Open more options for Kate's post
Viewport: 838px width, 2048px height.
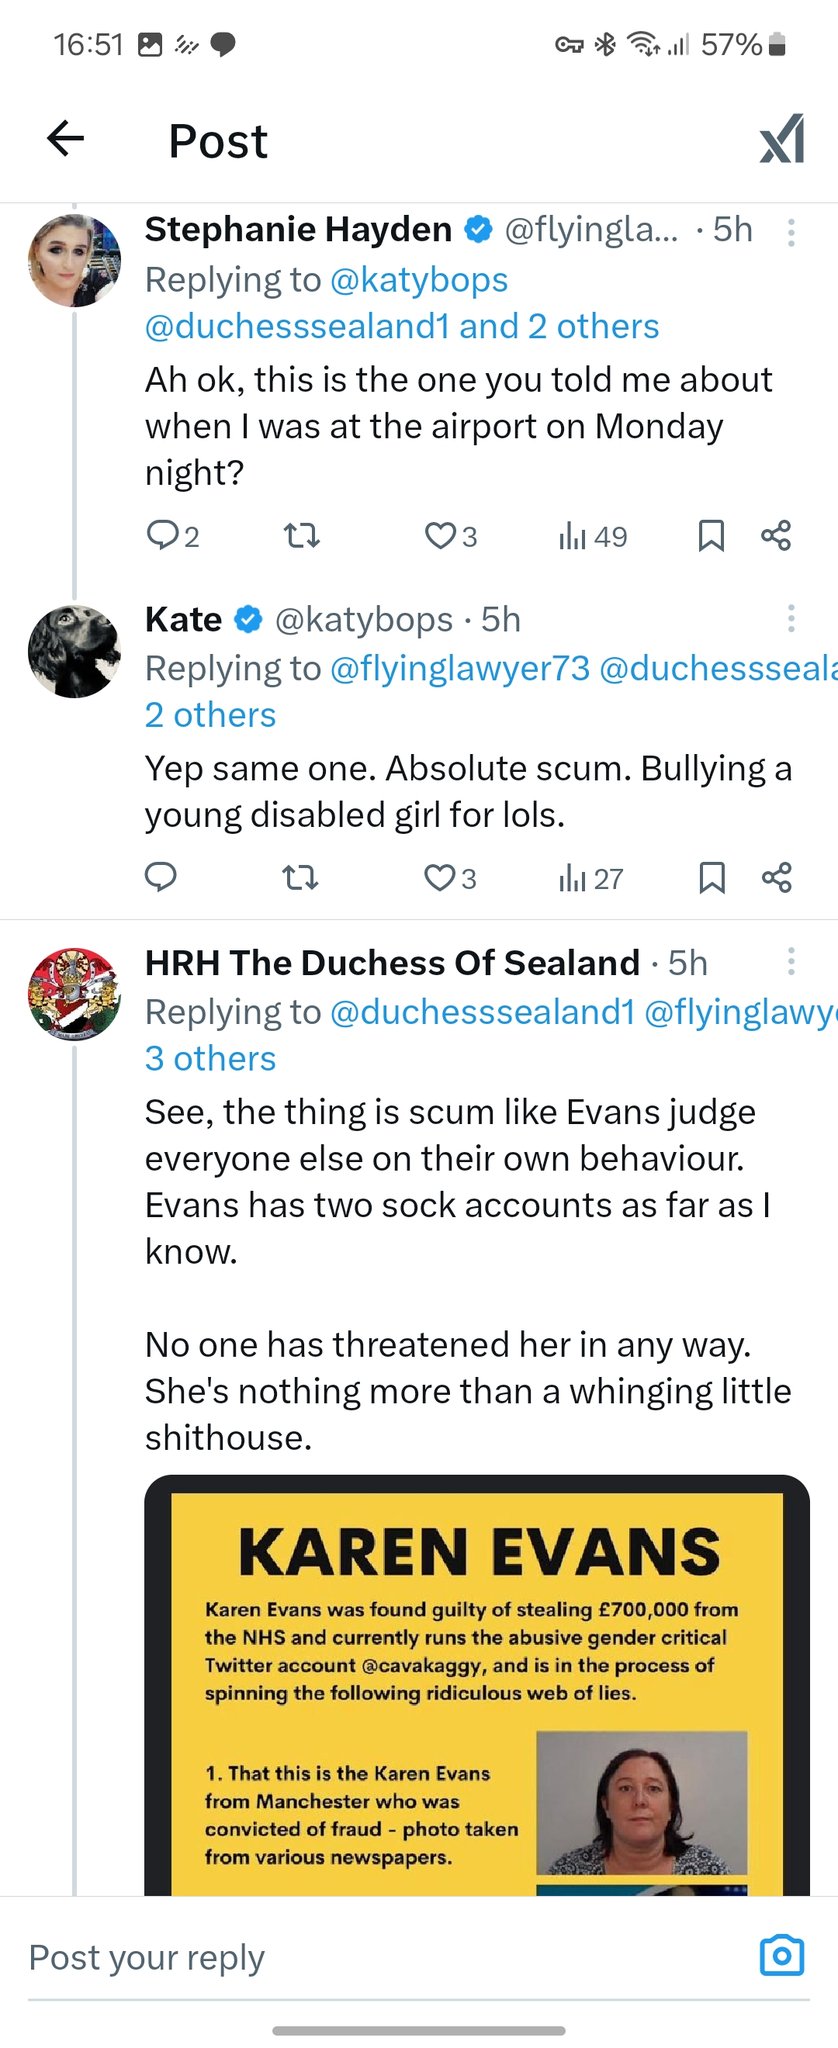tap(791, 618)
